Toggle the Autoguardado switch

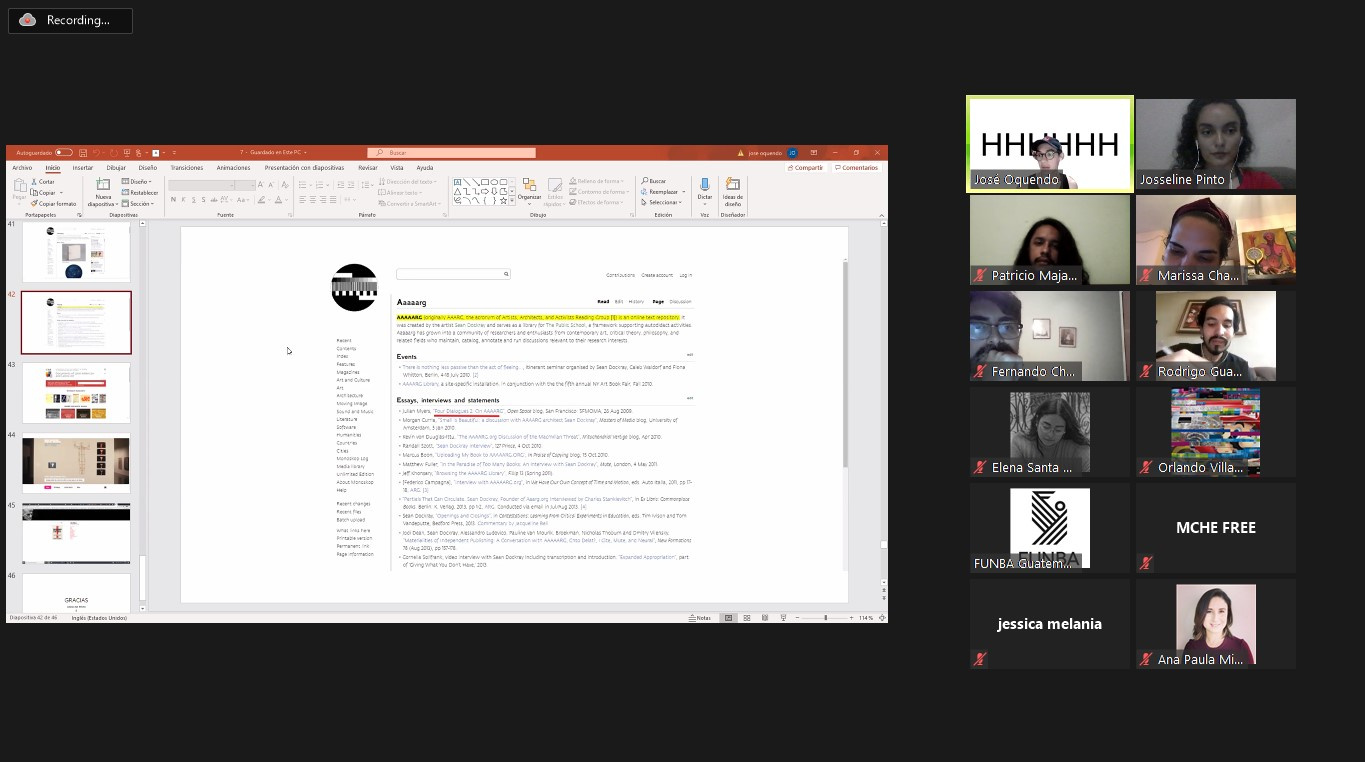pyautogui.click(x=64, y=152)
